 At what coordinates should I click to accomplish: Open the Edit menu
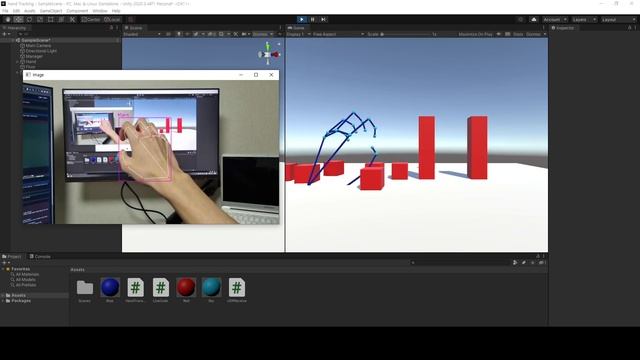click(x=16, y=11)
